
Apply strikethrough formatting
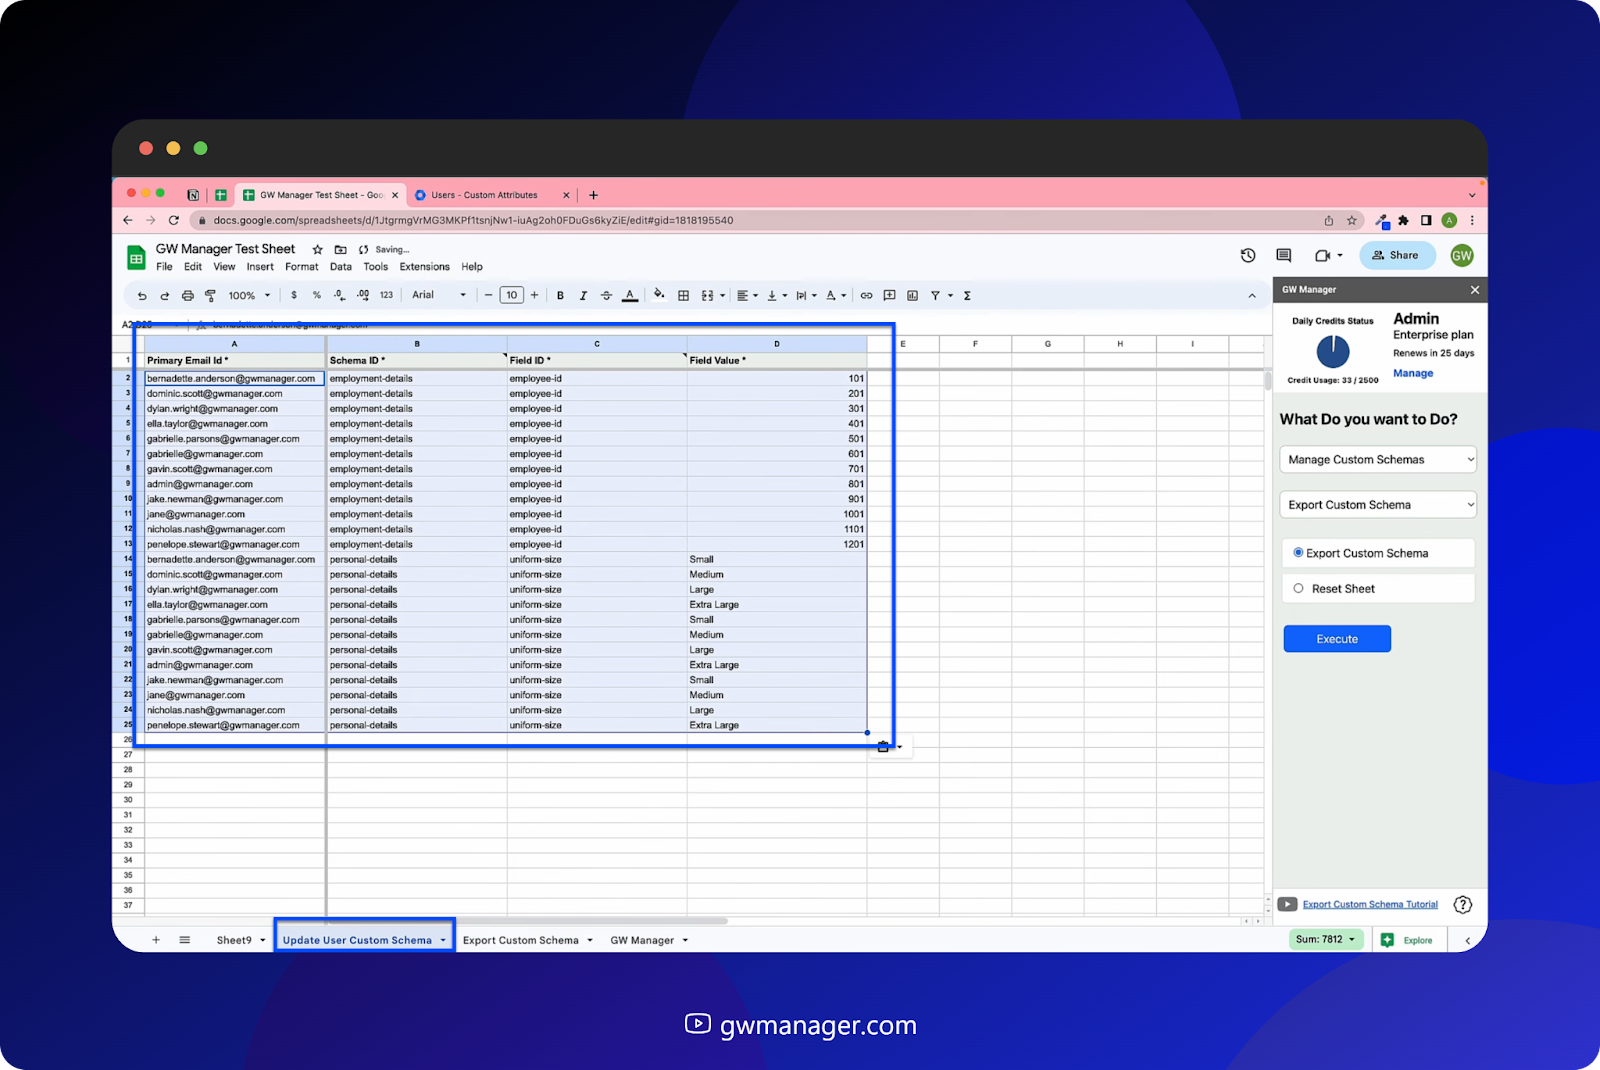pos(606,296)
